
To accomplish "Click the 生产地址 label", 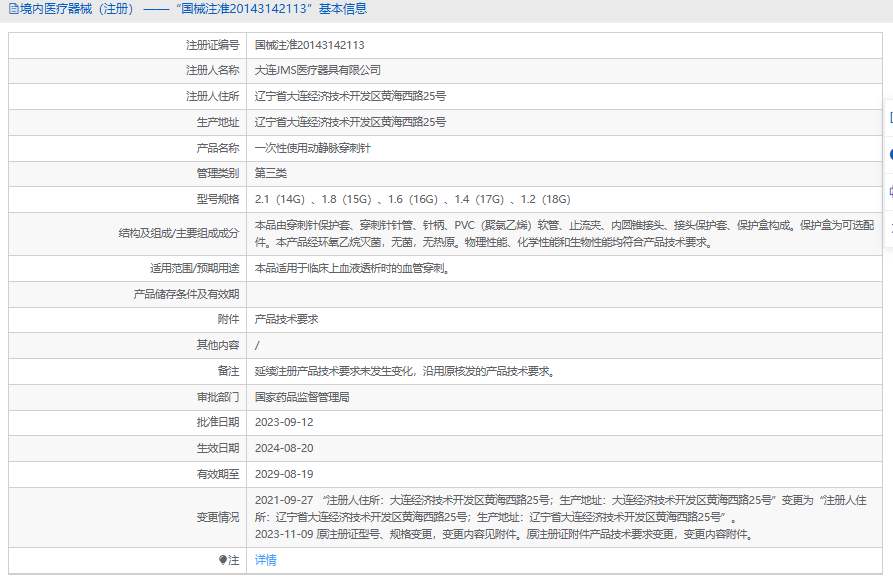I will pyautogui.click(x=218, y=122).
